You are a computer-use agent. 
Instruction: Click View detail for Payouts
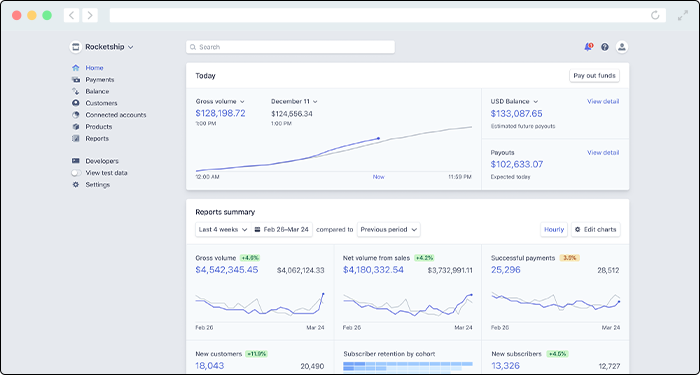603,153
